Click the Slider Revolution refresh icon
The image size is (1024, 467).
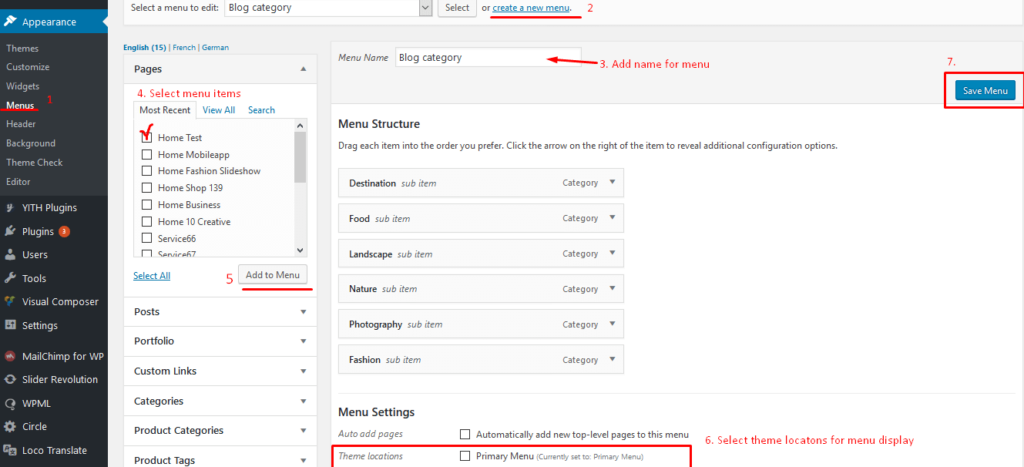[x=10, y=379]
